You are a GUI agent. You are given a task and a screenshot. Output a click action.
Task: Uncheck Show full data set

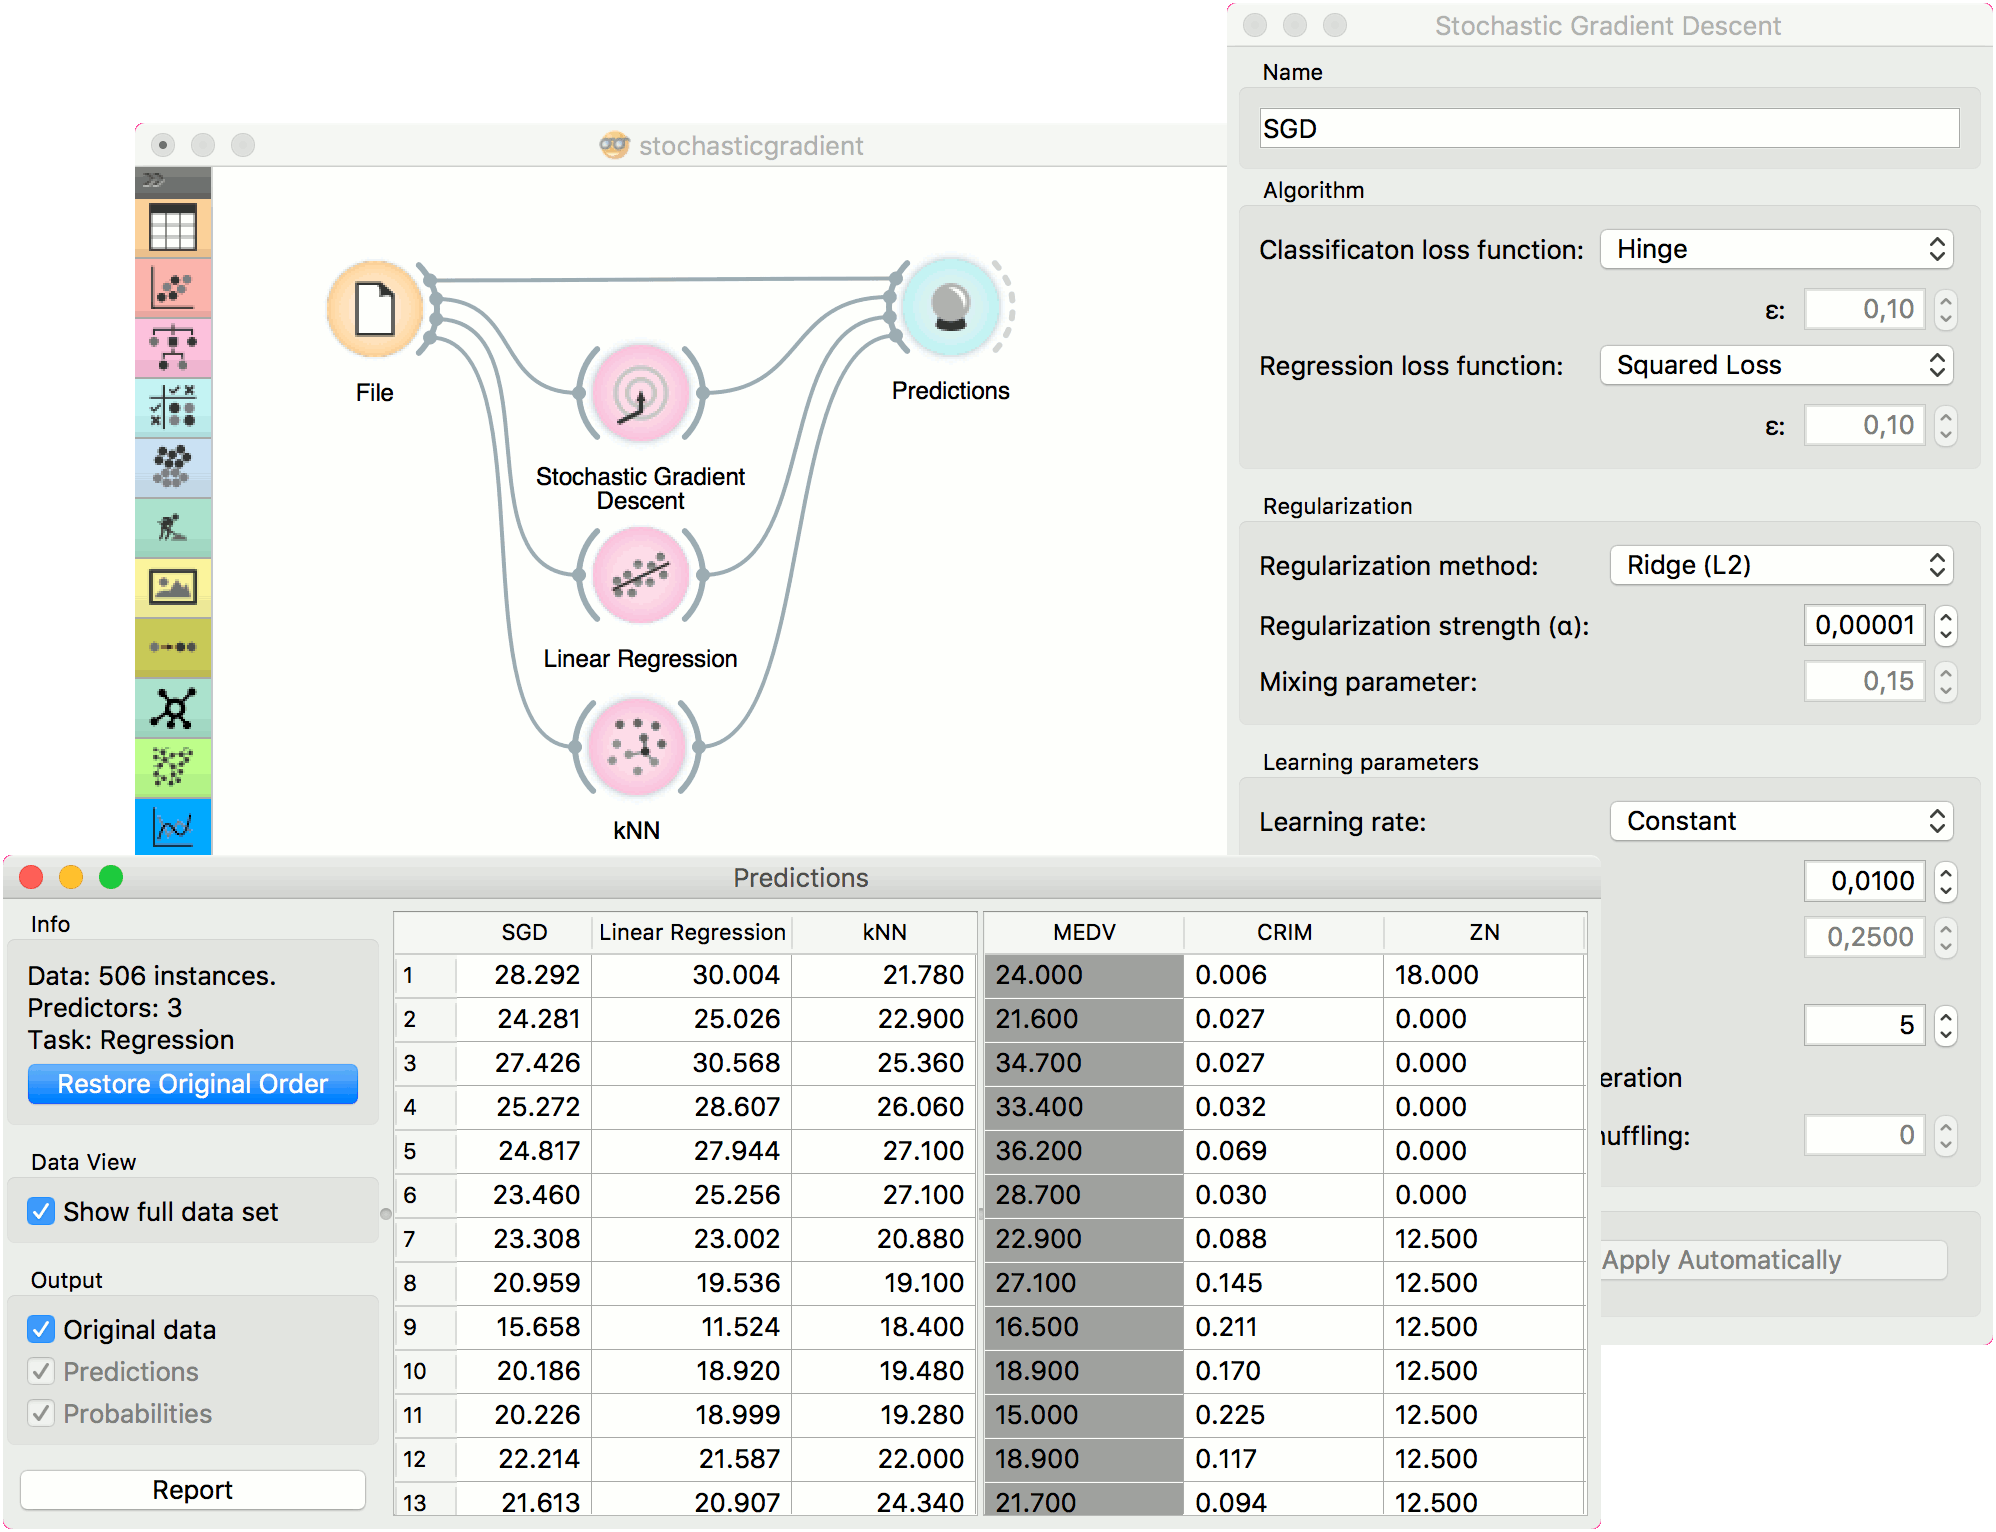(x=41, y=1211)
